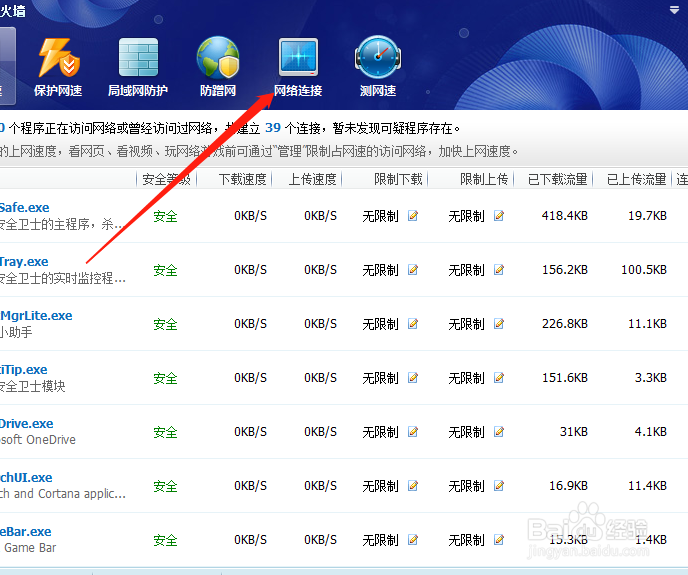
Task: Edit upload limit for Safe.exe
Action: [x=499, y=216]
